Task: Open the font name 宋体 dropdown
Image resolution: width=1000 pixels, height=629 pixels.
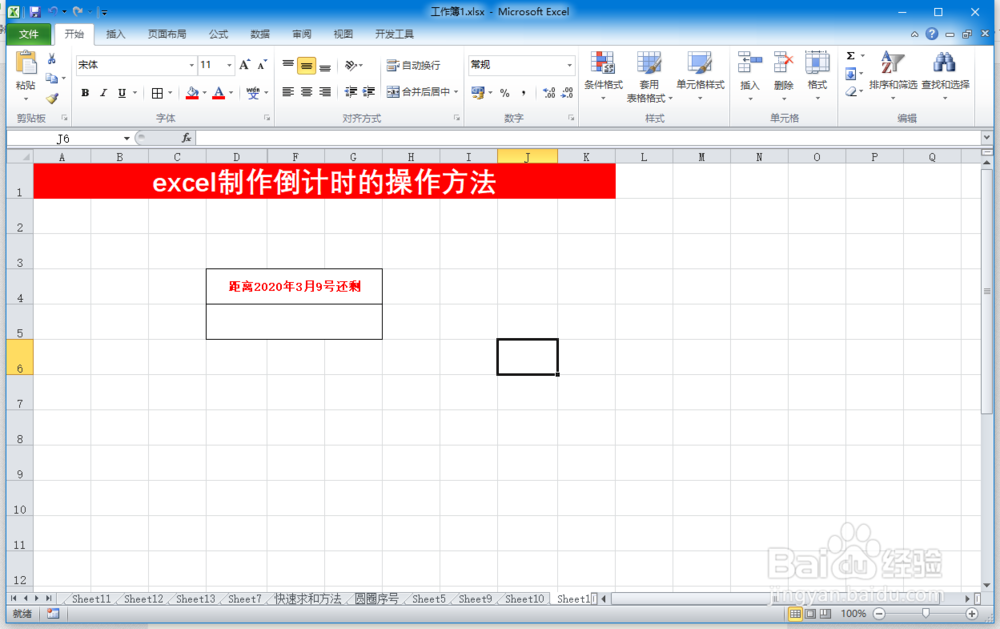Action: pyautogui.click(x=191, y=65)
